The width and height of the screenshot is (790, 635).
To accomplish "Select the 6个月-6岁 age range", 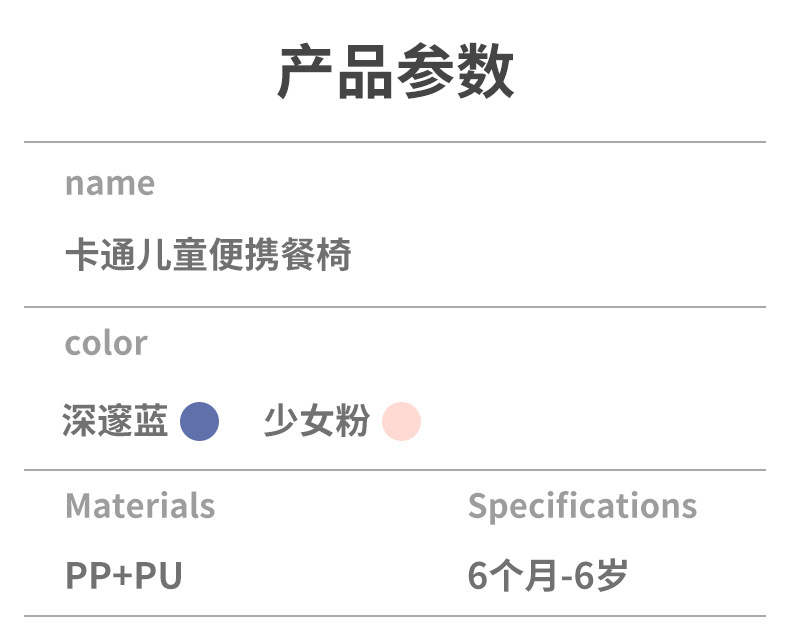I will pos(548,575).
